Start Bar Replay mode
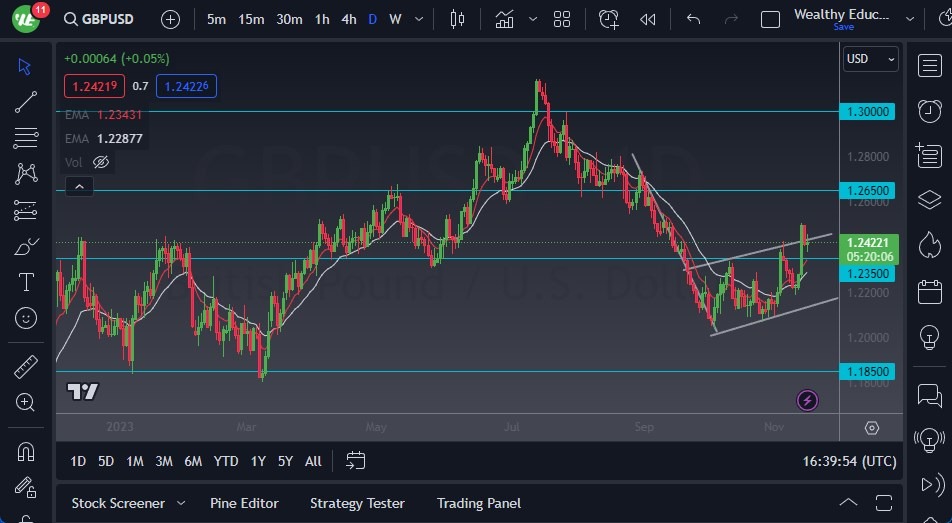Screen dimensions: 952x523 [648, 19]
